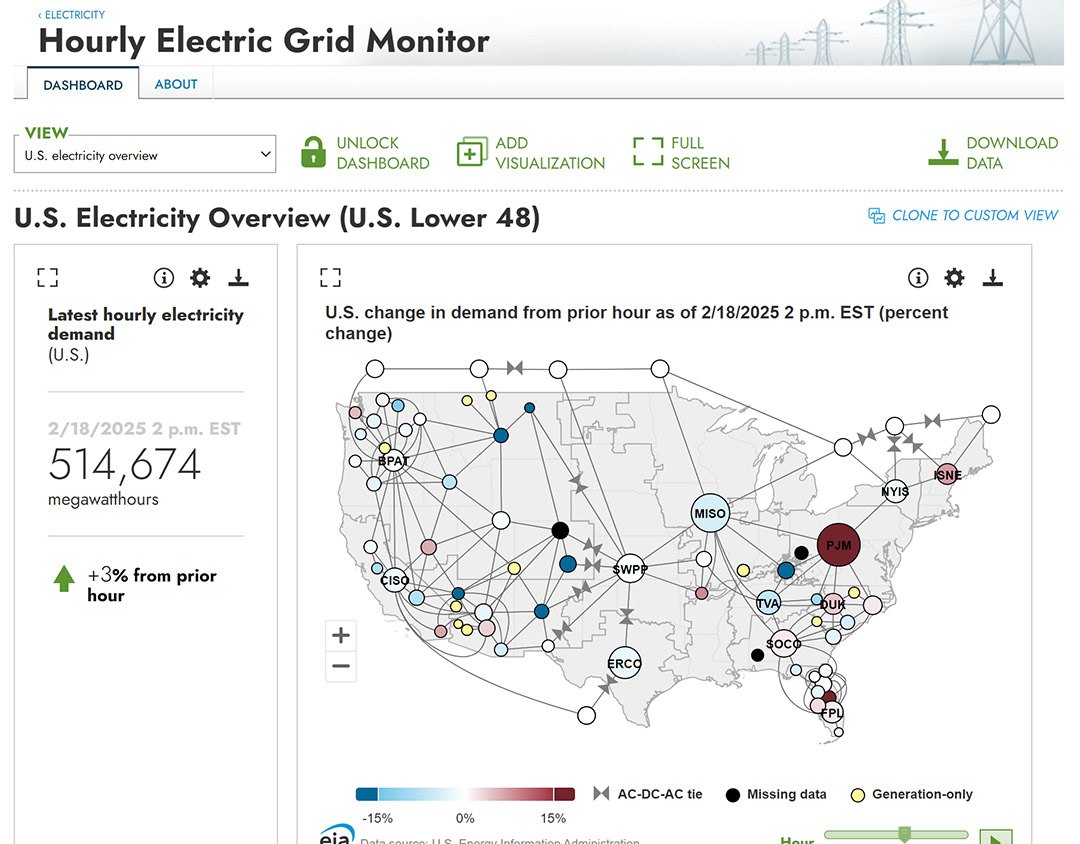Select the FPL node on the map
Viewport: 1080px width, 844px height.
(831, 712)
